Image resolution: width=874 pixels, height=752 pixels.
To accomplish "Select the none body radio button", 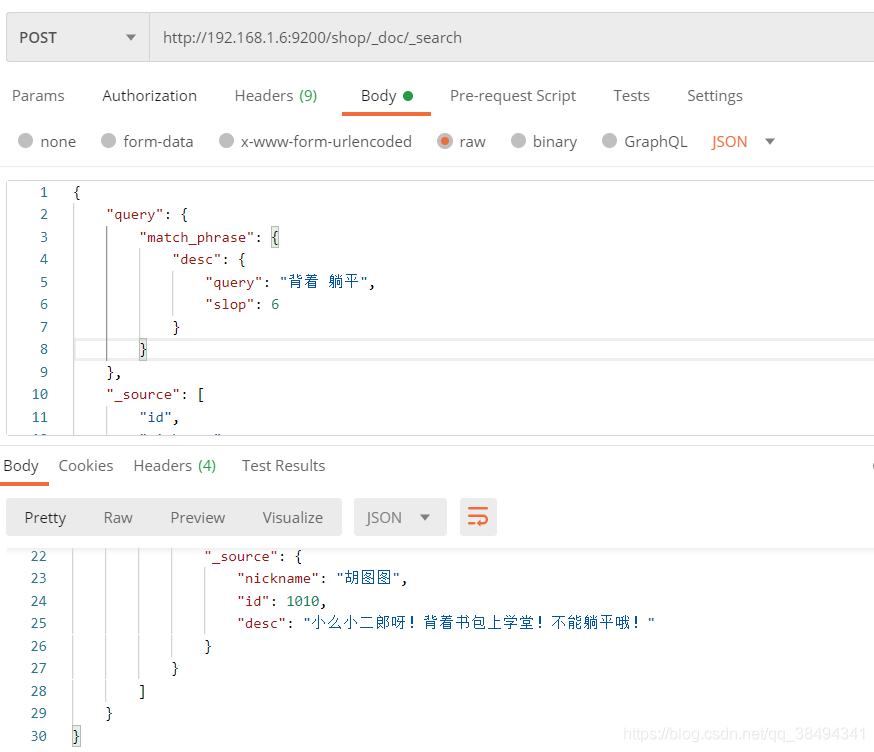I will (26, 141).
